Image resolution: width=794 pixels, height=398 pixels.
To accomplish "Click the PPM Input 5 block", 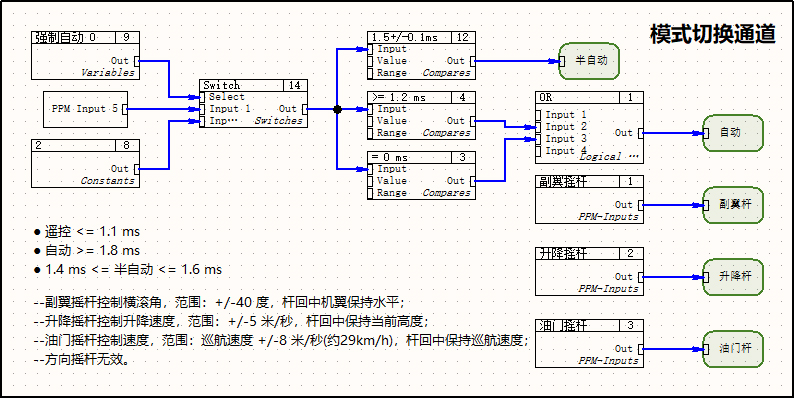I will [x=86, y=109].
